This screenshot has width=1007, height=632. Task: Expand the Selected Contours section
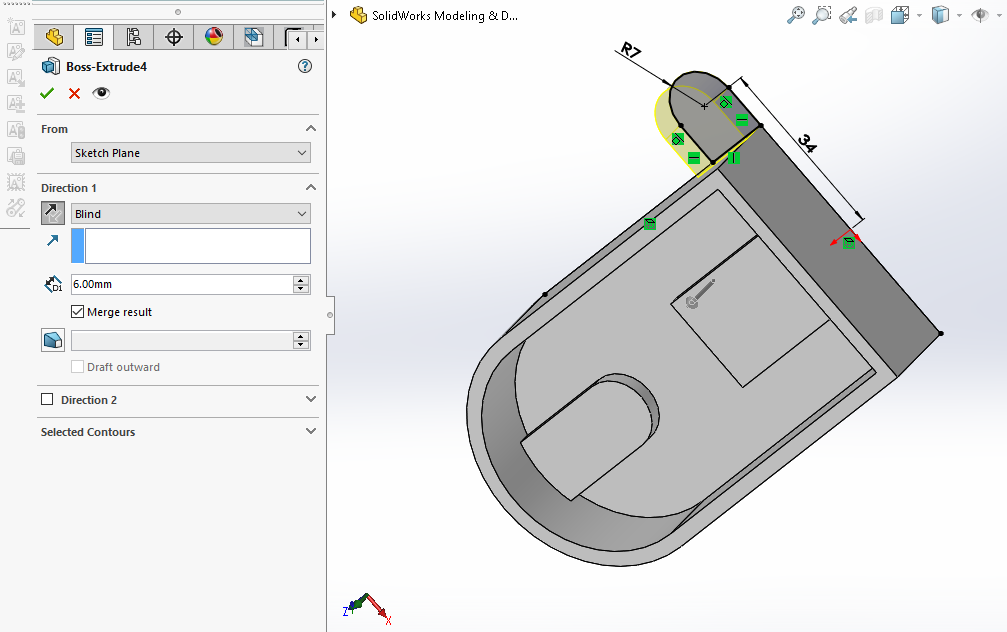tap(310, 432)
